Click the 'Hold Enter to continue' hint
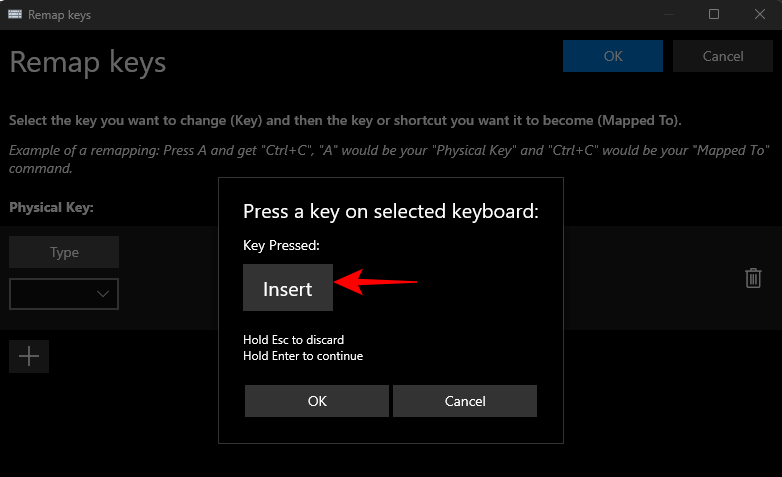The width and height of the screenshot is (782, 477). click(x=303, y=356)
